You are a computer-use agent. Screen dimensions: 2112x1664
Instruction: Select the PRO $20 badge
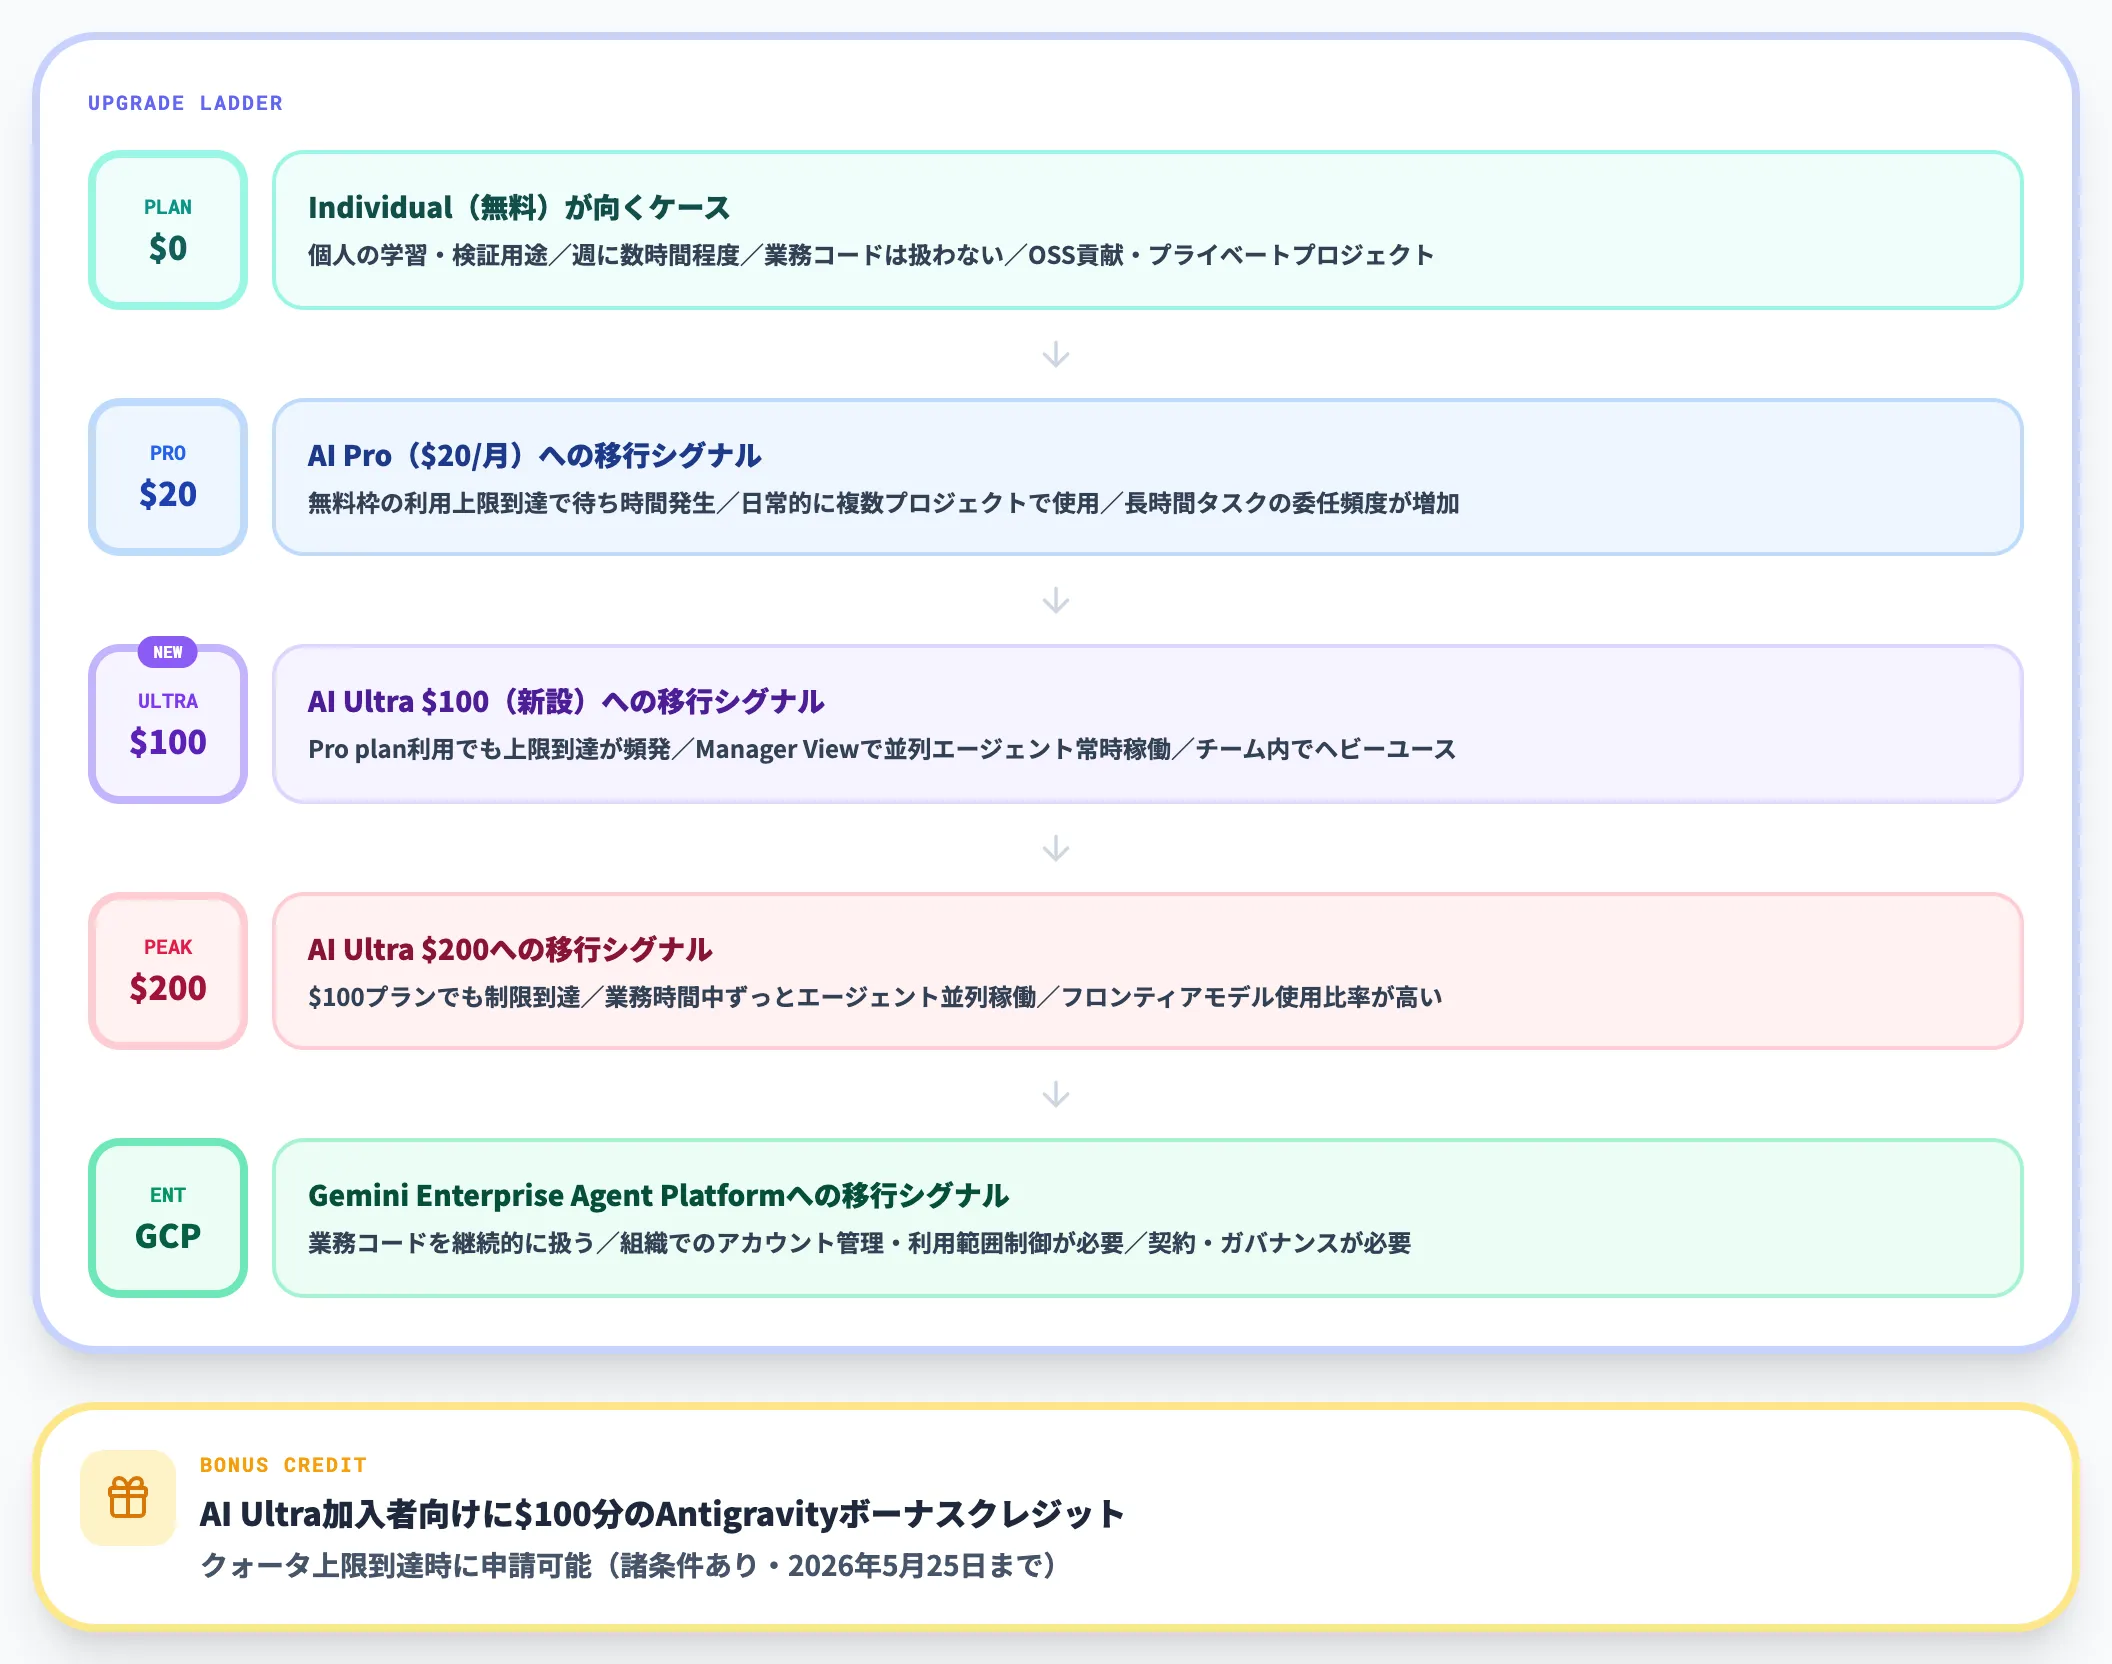[168, 477]
